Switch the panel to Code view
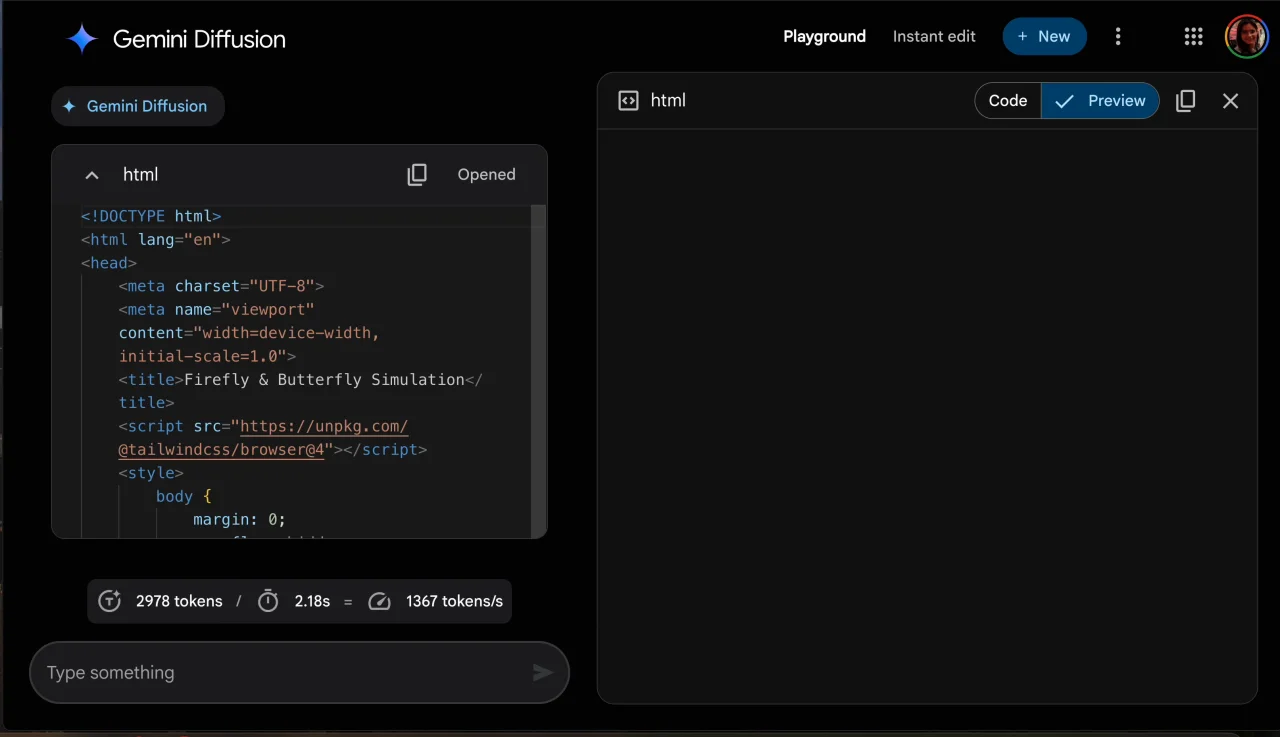Image resolution: width=1280 pixels, height=737 pixels. 1008,101
